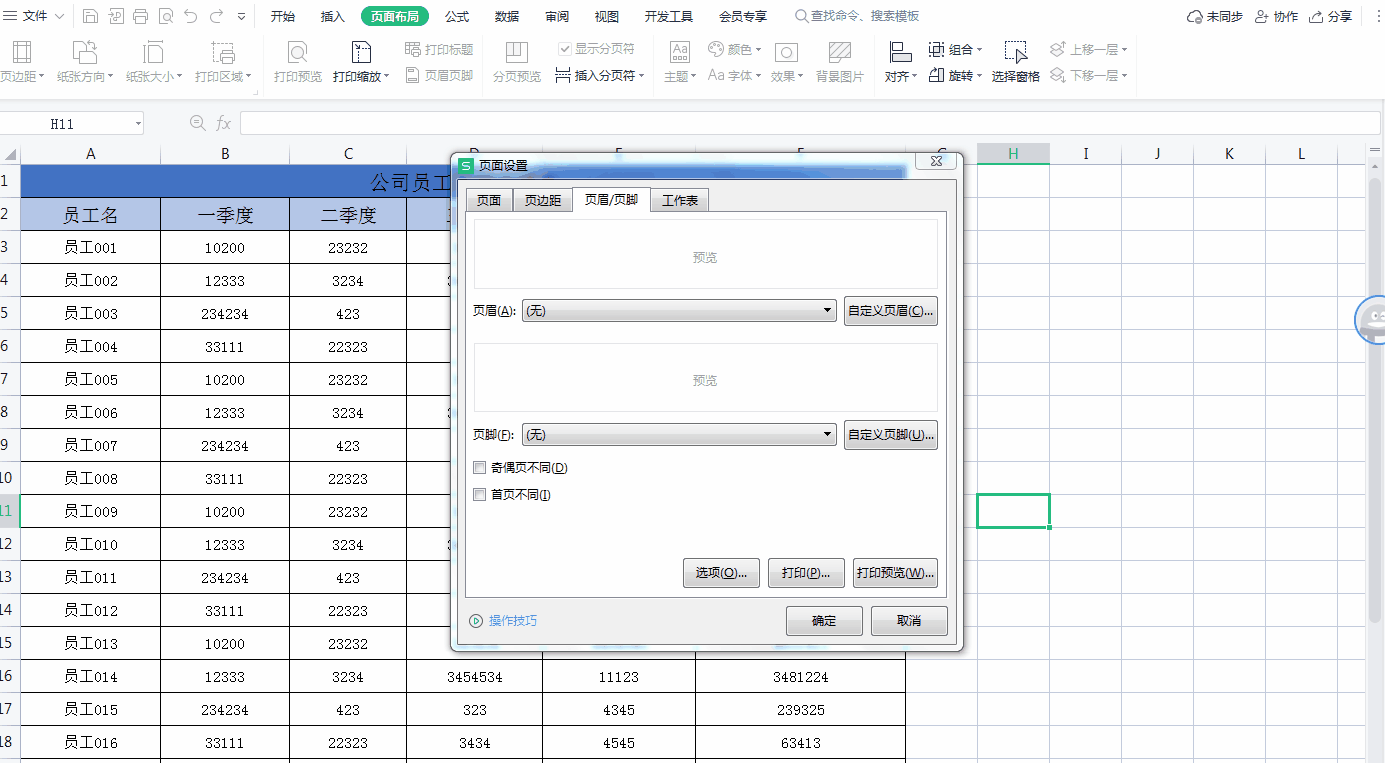Open the 文件 menu
1385x763 pixels.
[35, 16]
